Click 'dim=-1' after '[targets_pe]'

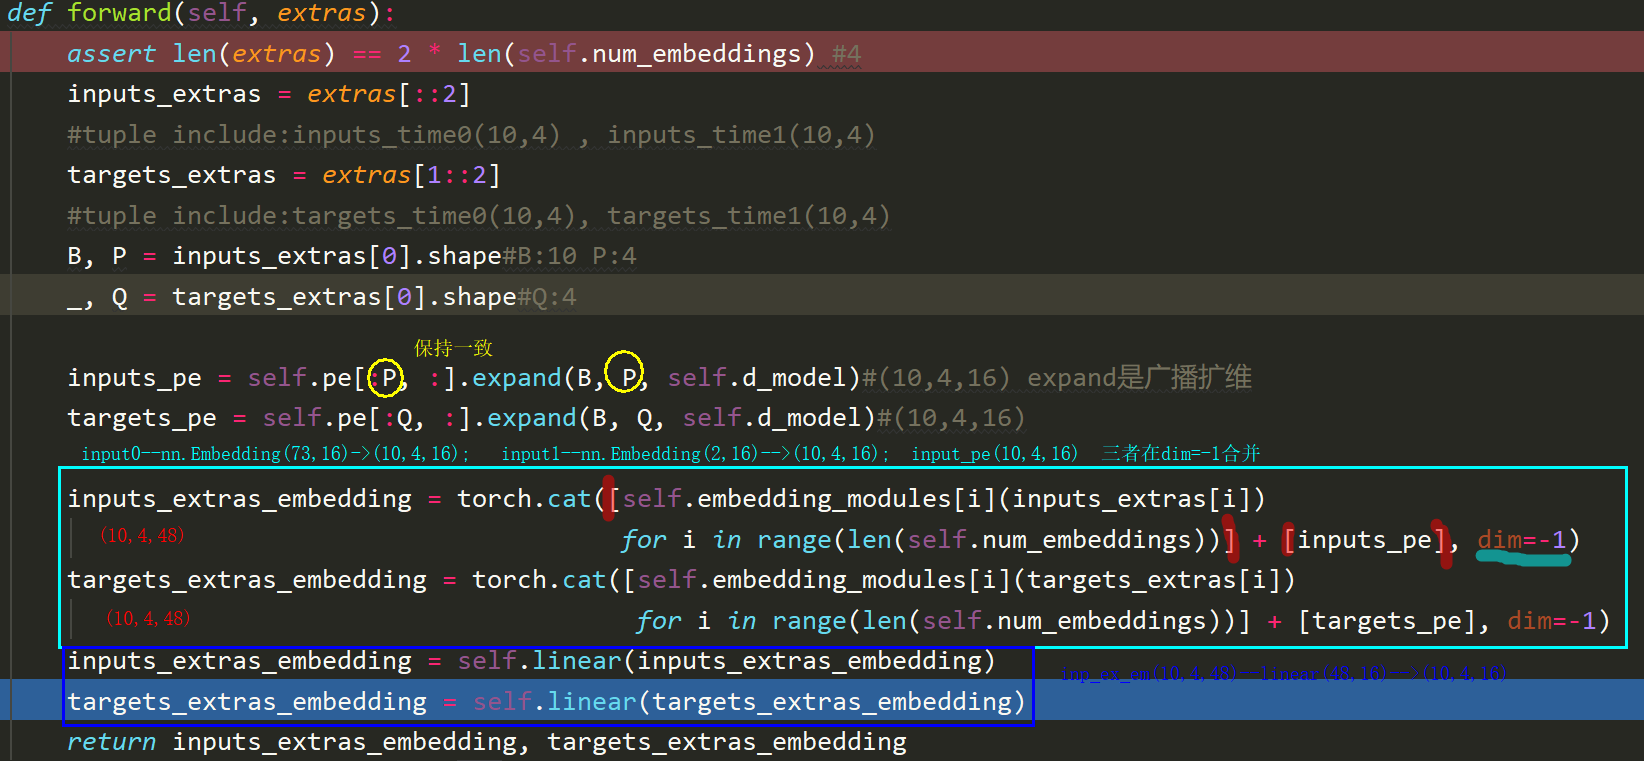click(x=1551, y=621)
